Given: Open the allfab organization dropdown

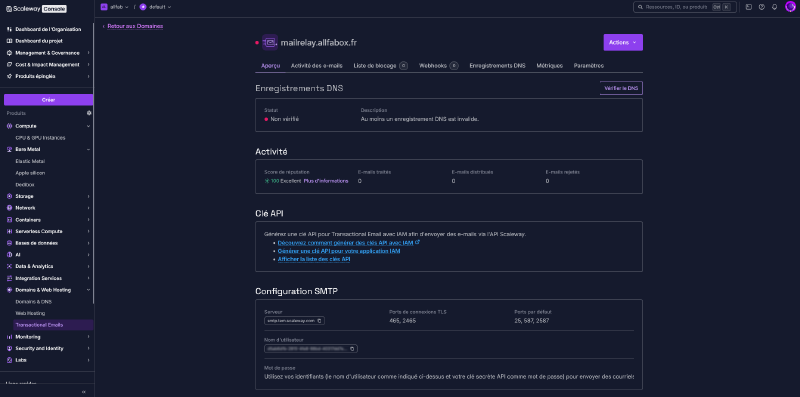Looking at the screenshot, I should point(114,7).
